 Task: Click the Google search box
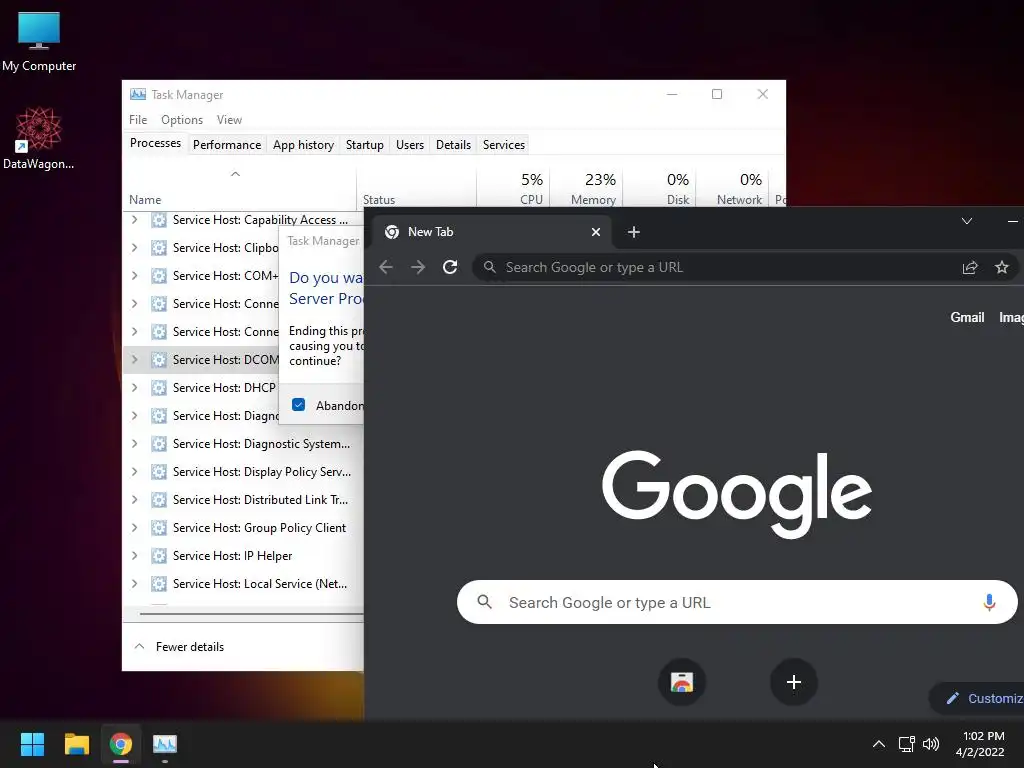tap(737, 602)
